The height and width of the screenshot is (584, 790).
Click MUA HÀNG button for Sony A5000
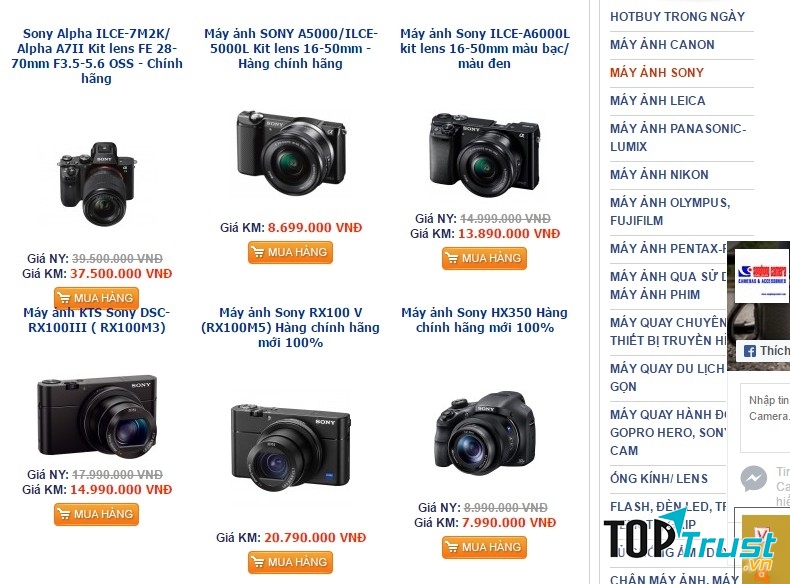click(x=290, y=252)
